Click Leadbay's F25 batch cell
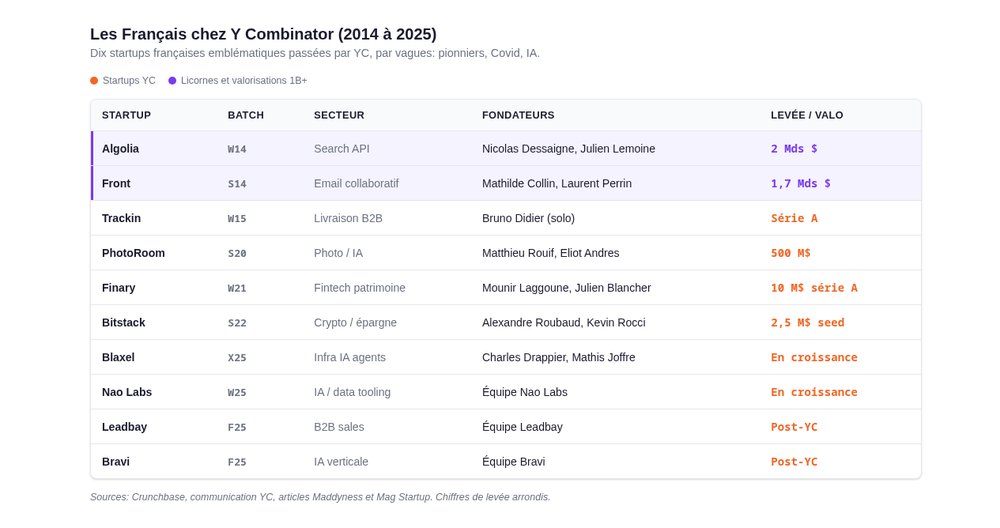Viewport: 1000px width, 528px height. point(237,427)
